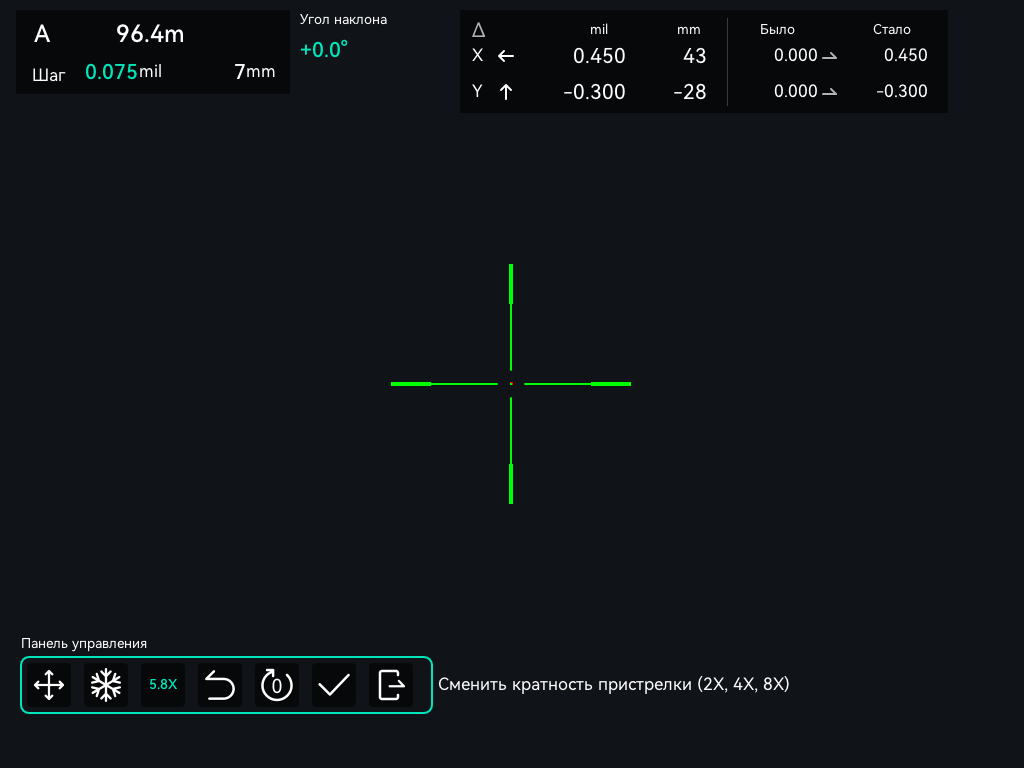Screen dimensions: 1024x768
Task: Click the Стало value 0.450
Action: (x=906, y=56)
